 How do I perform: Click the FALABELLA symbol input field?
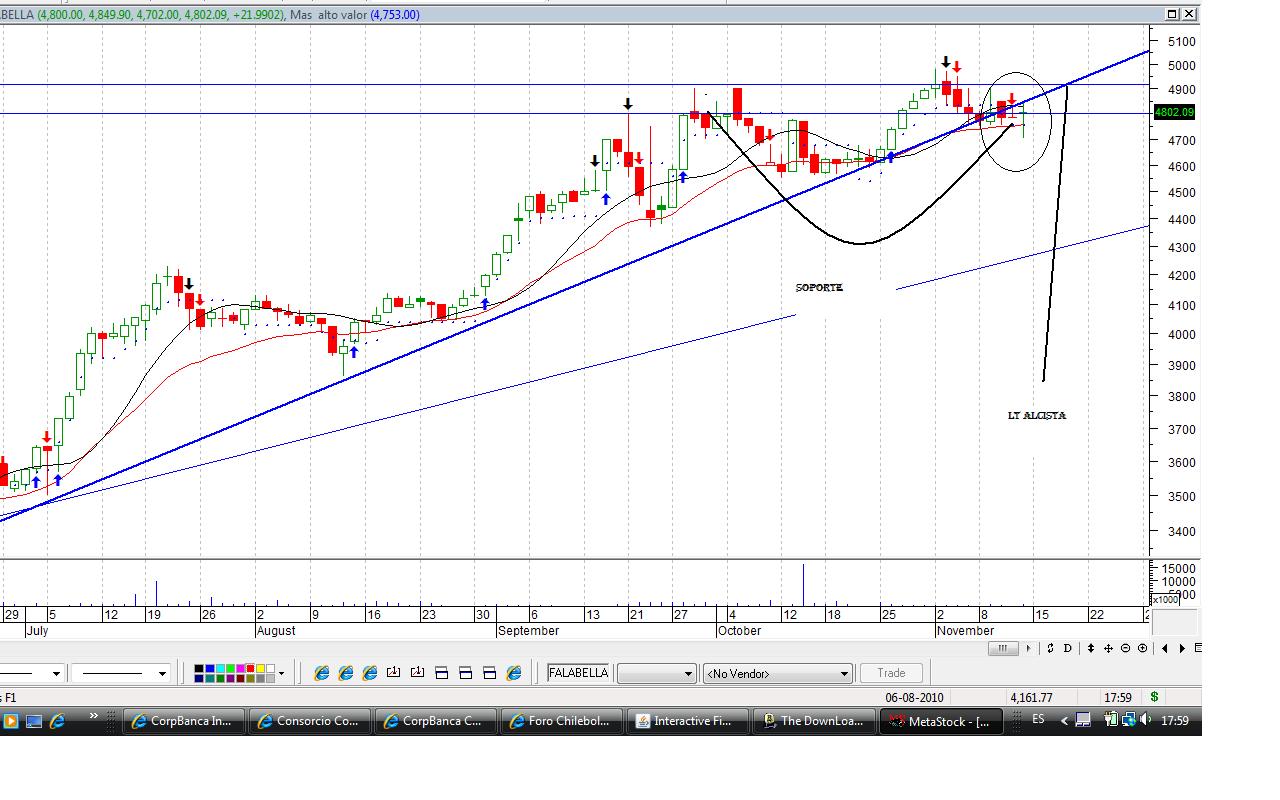pos(579,673)
